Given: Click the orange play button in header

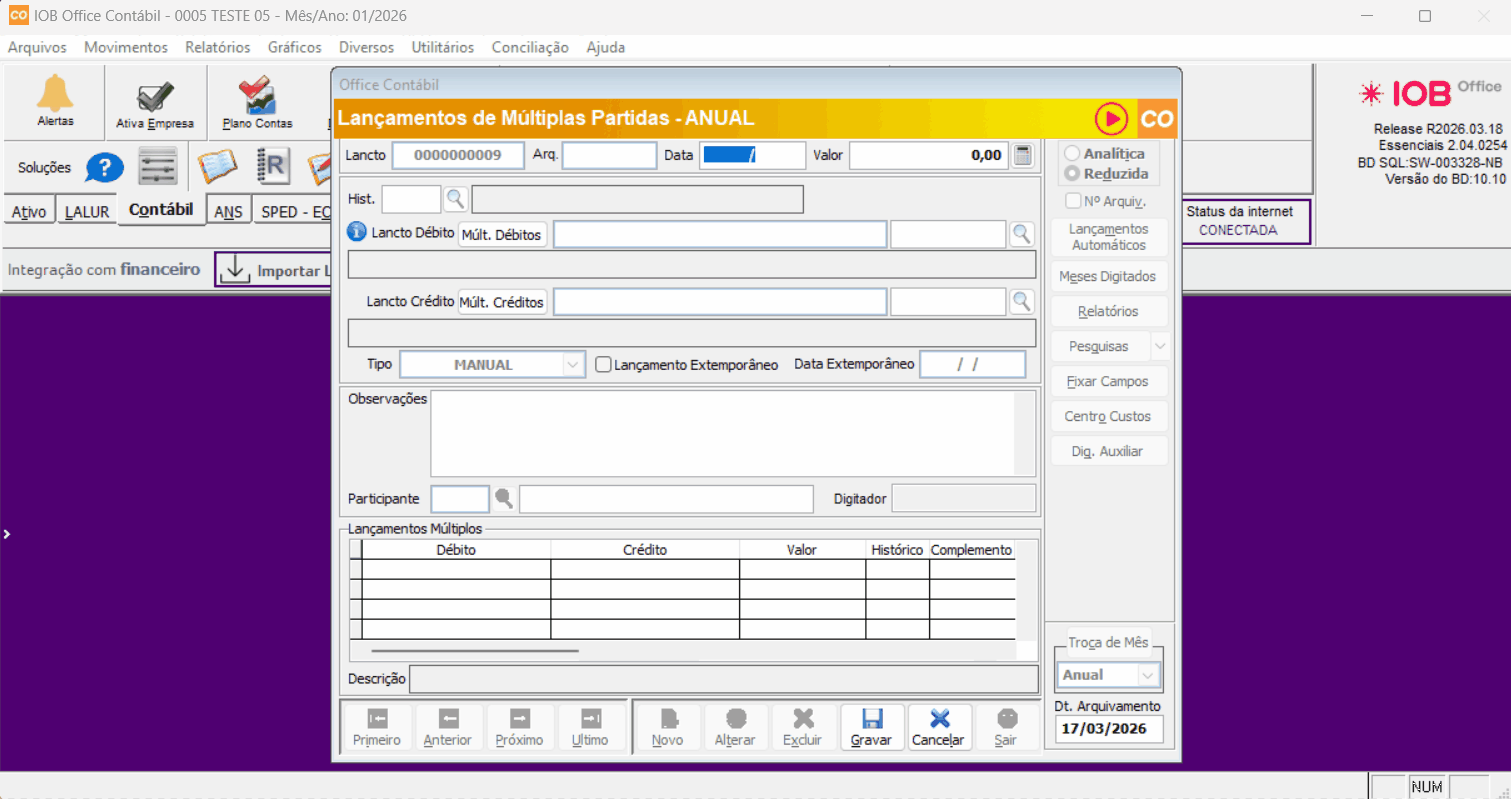Looking at the screenshot, I should [1110, 119].
